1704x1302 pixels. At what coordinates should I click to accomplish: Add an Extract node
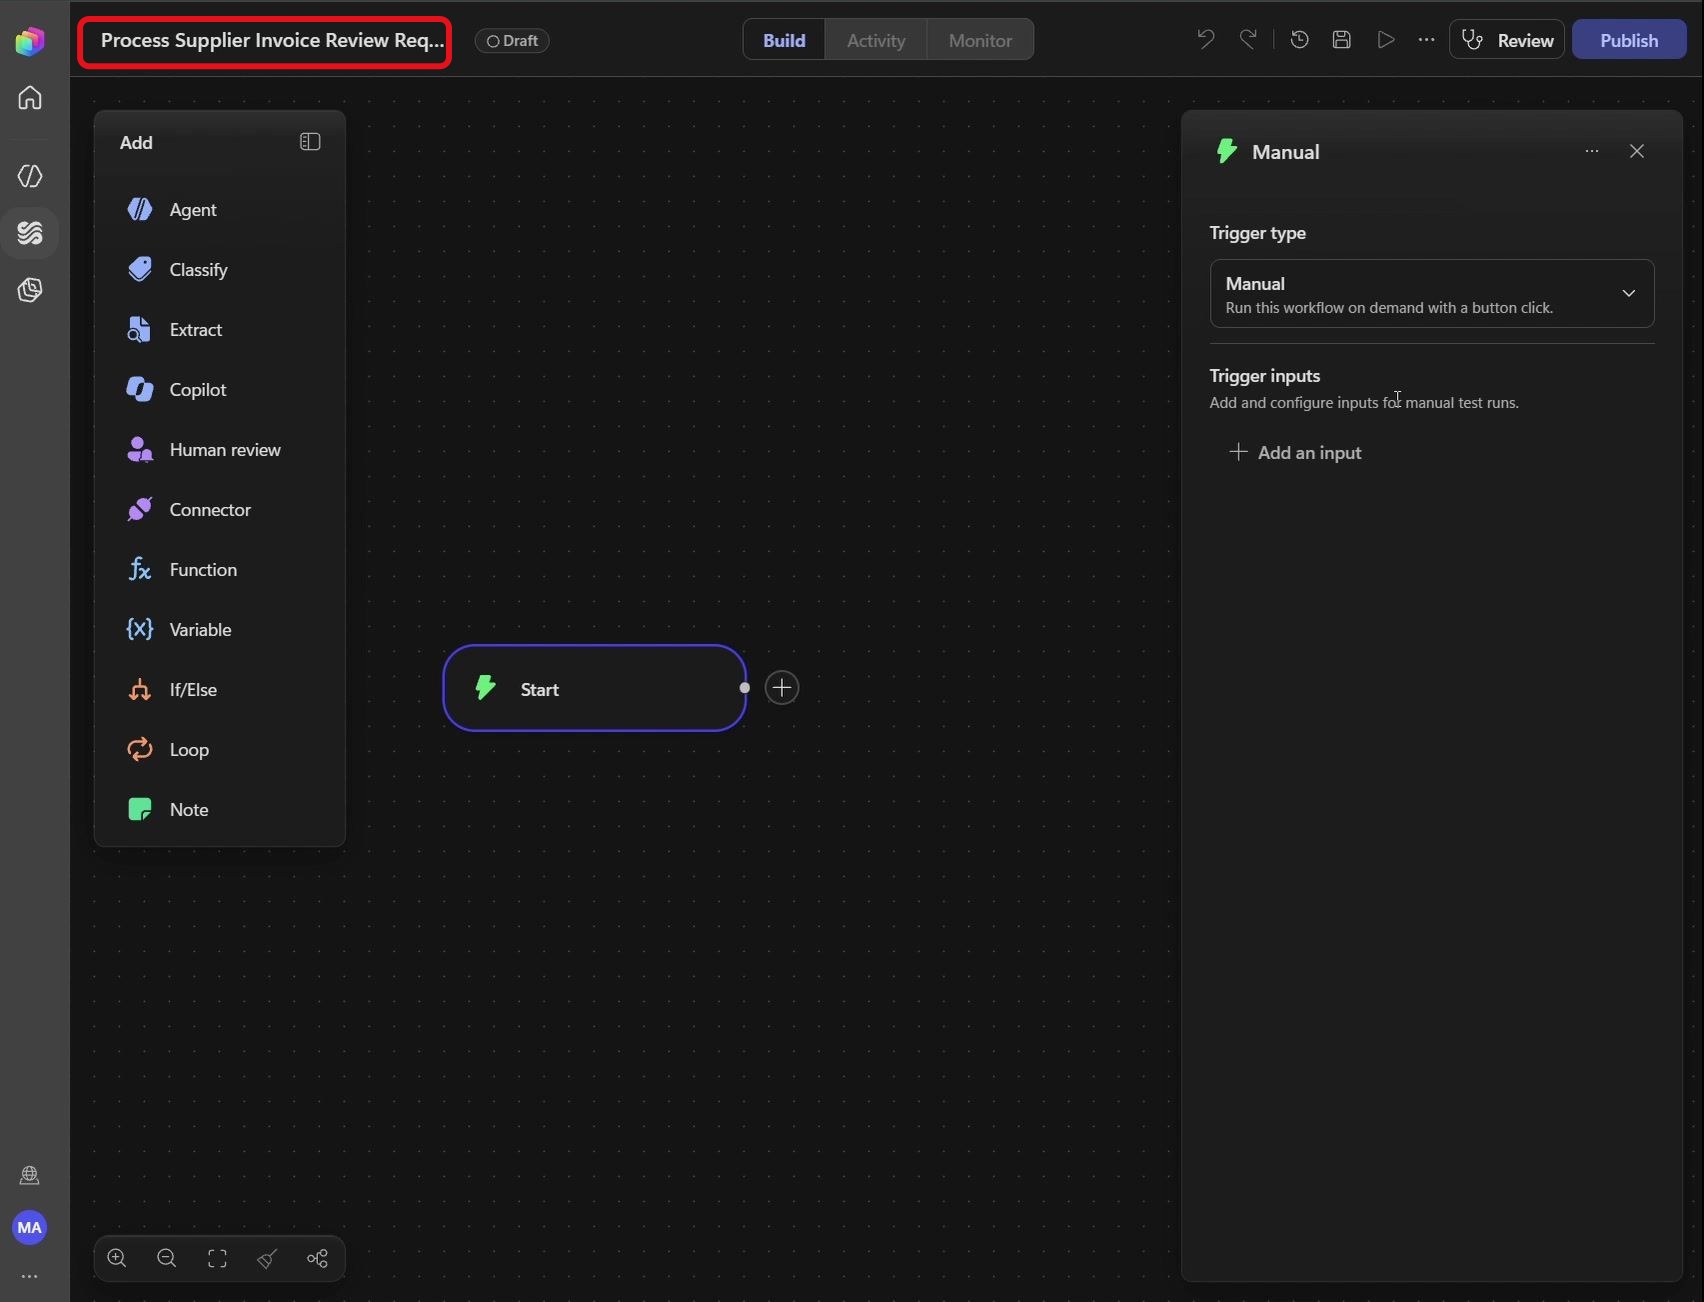click(x=219, y=330)
